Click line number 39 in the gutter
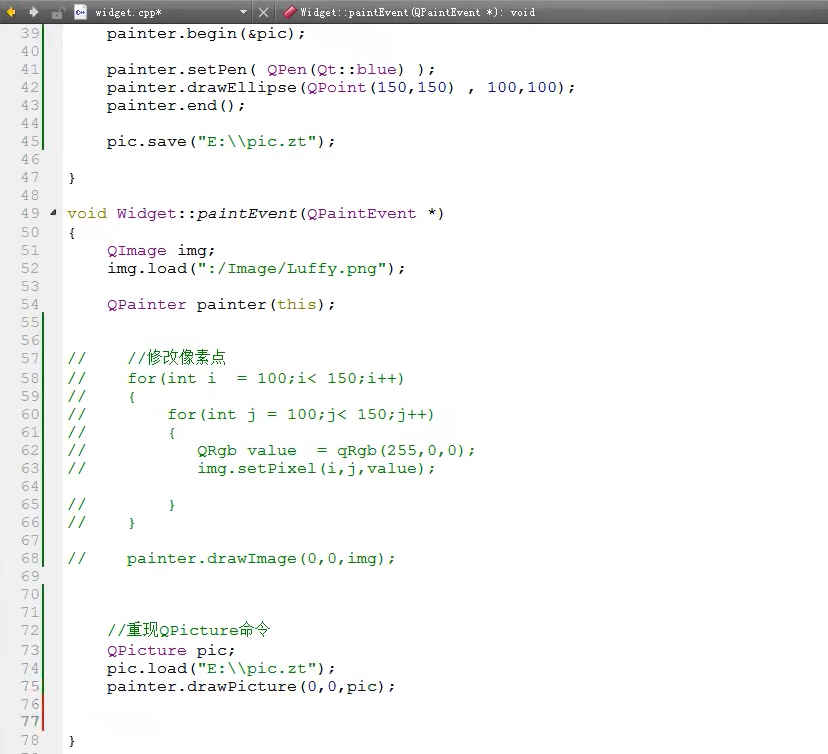 30,33
